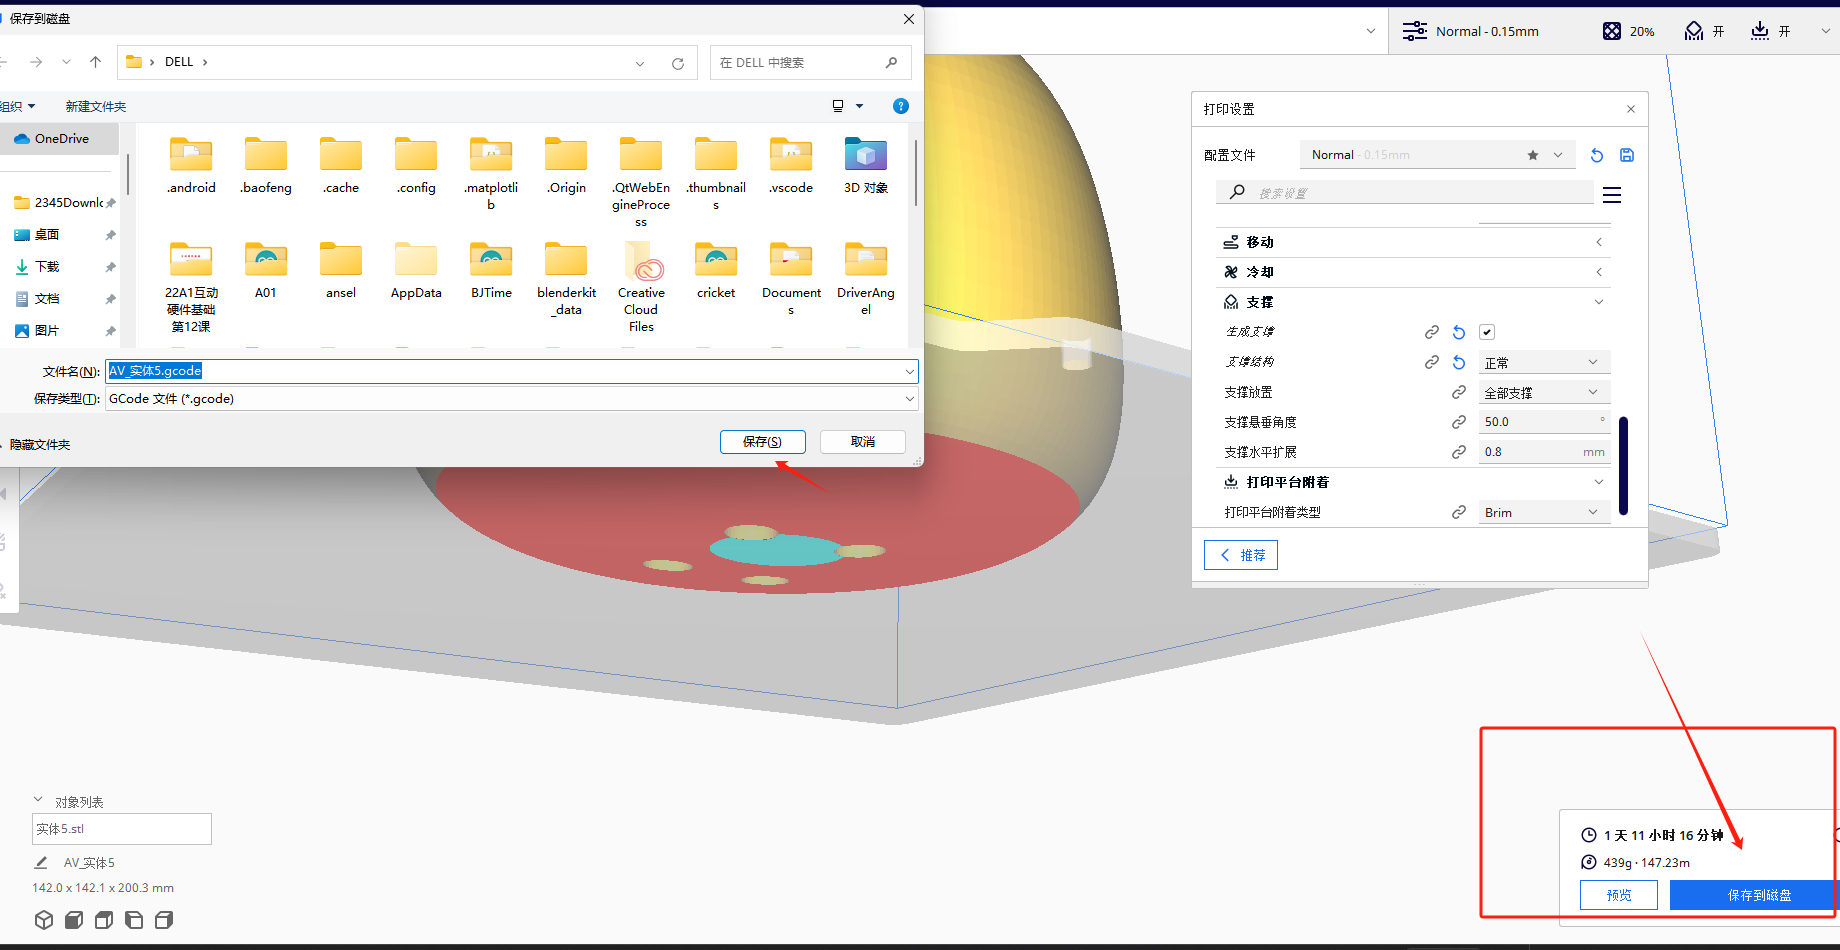Open the 支撑结构 dropdown set to 正常
The height and width of the screenshot is (950, 1840).
[1544, 362]
